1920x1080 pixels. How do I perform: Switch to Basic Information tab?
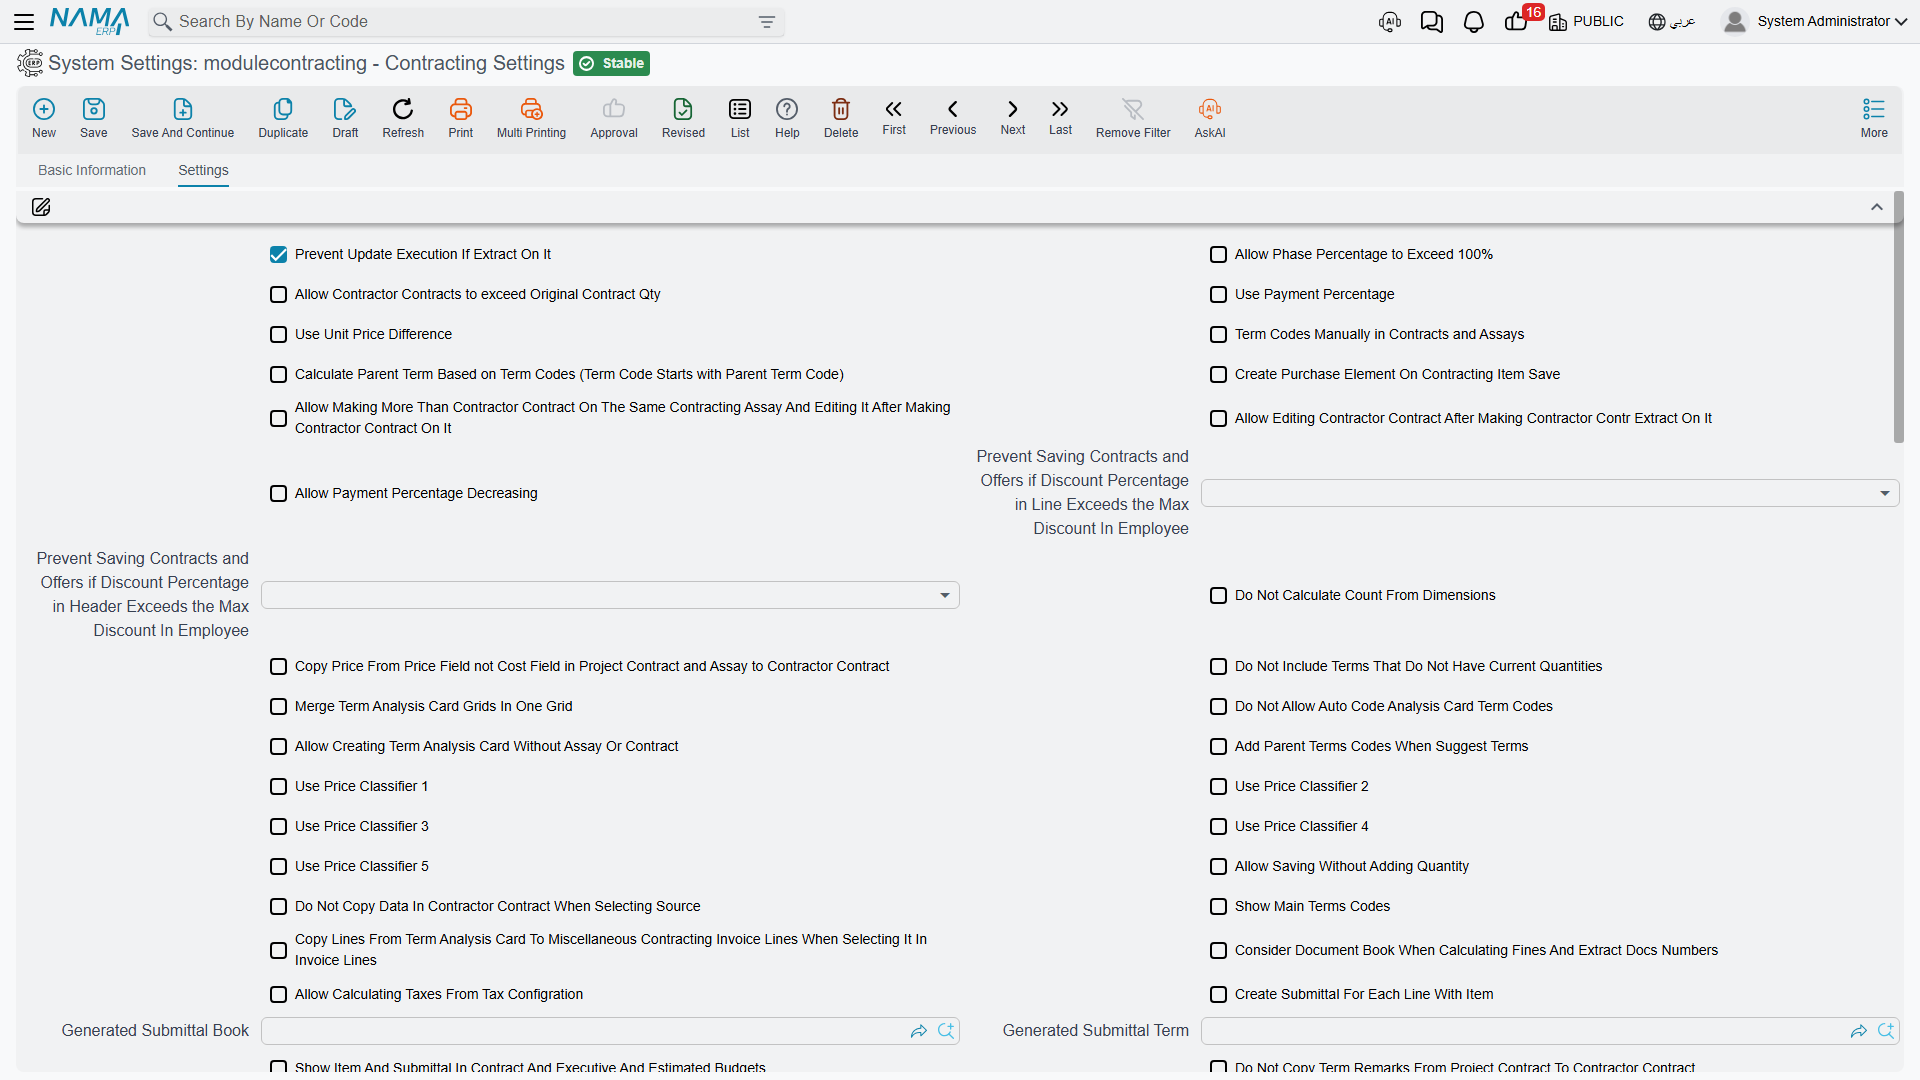coord(92,170)
